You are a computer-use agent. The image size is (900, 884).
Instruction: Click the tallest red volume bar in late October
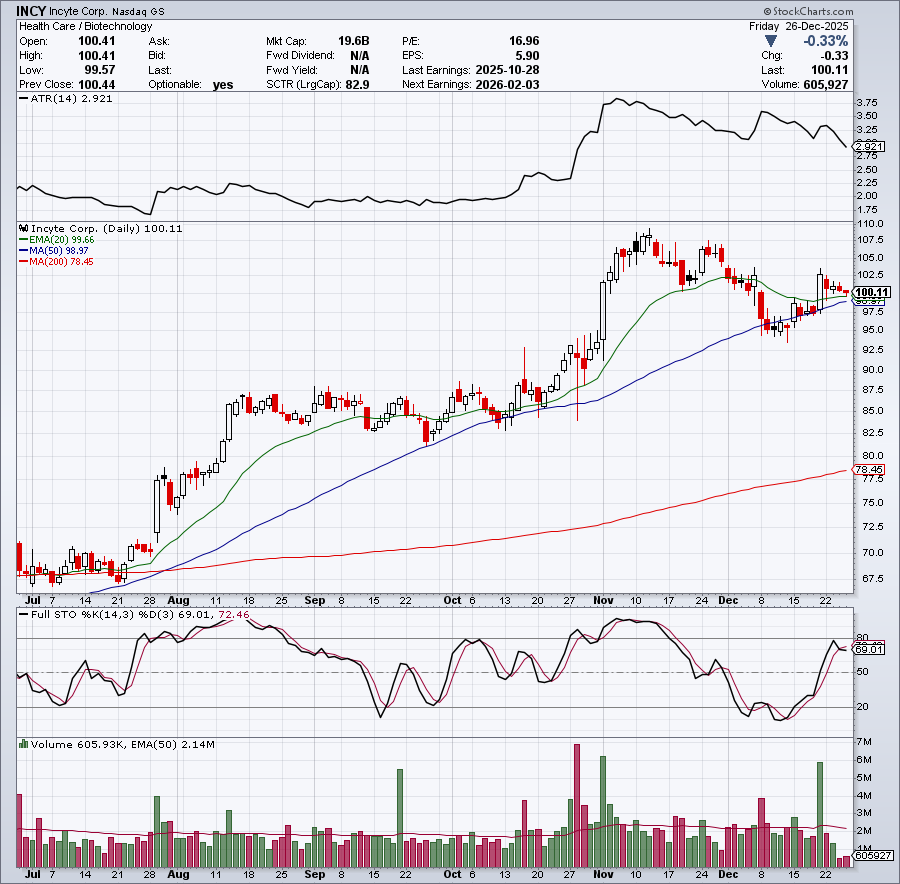577,806
